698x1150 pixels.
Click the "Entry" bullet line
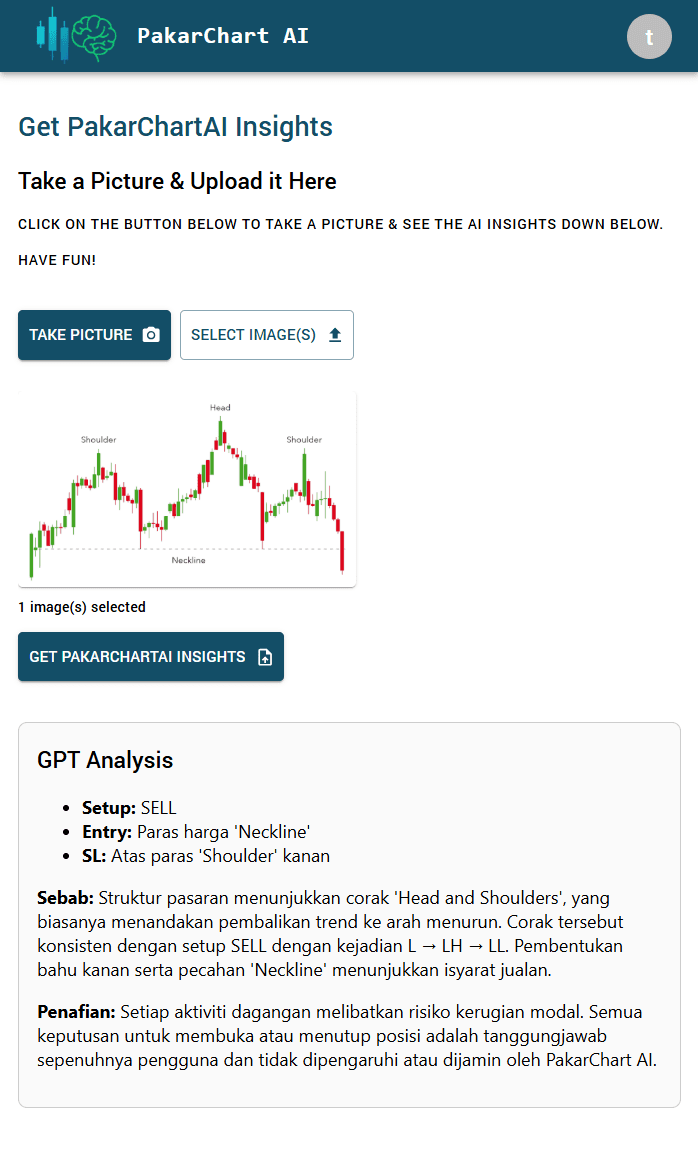coord(196,832)
